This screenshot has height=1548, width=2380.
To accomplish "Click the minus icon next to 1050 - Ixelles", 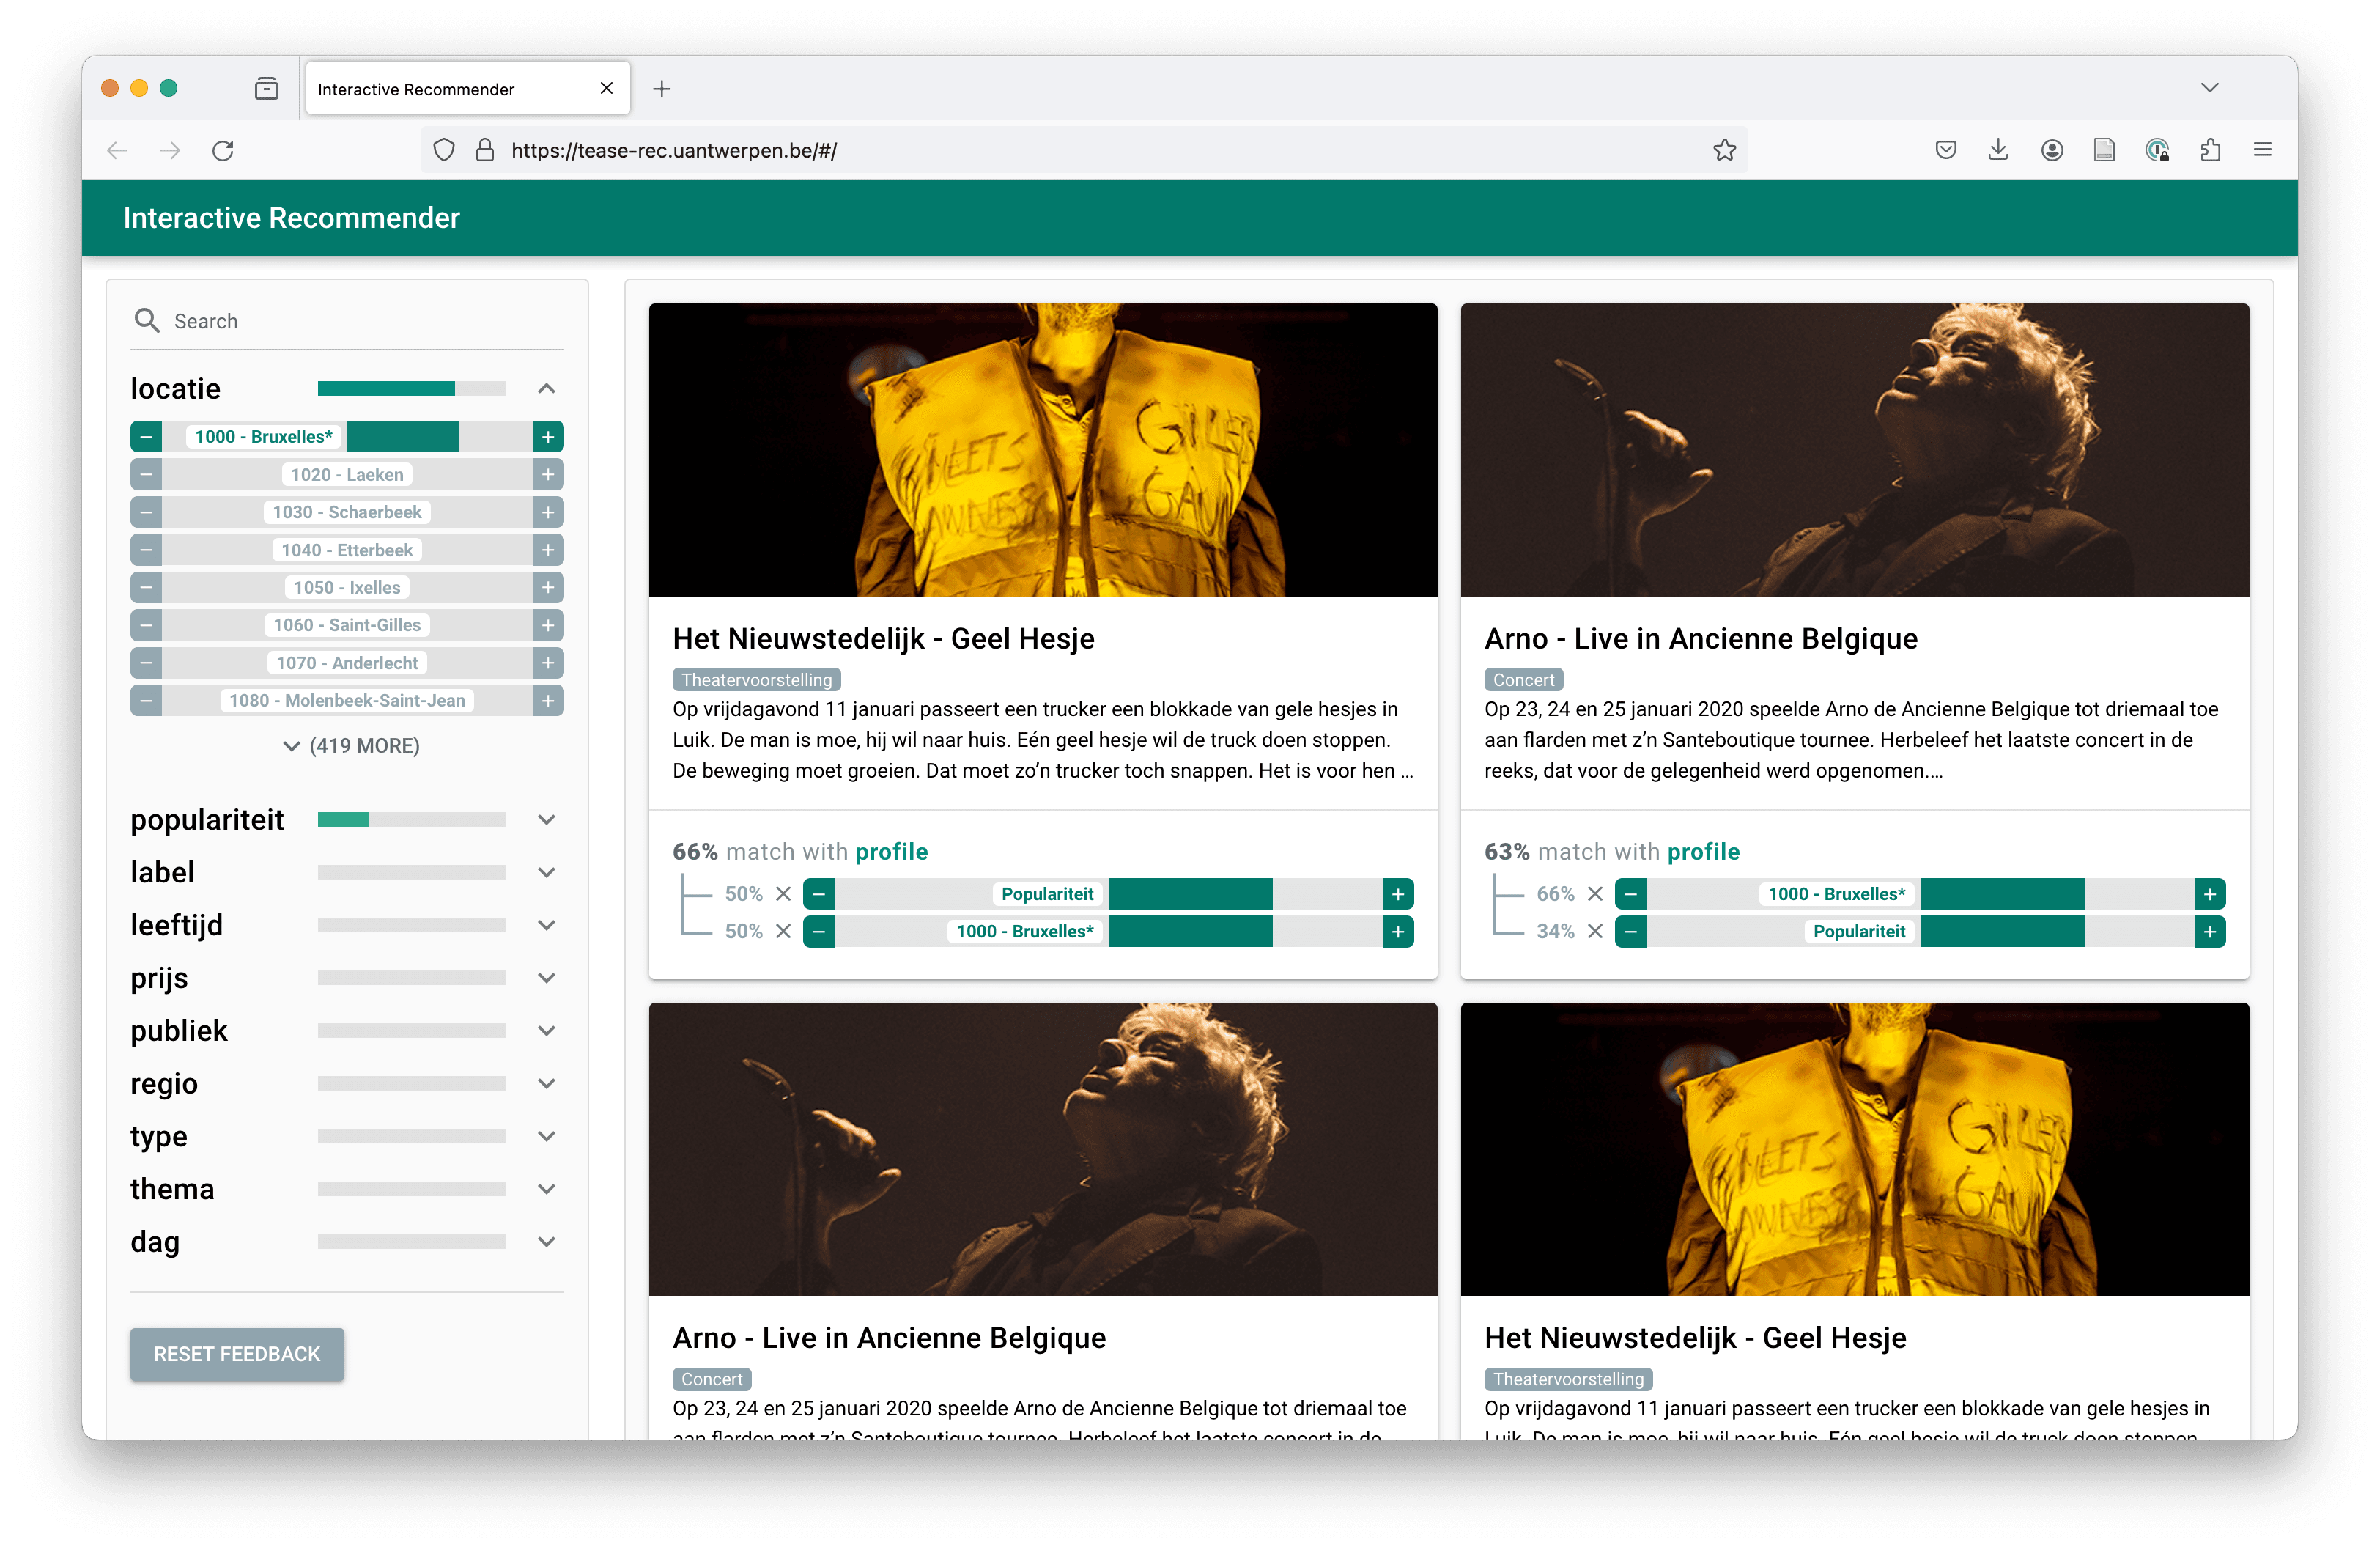I will pos(146,588).
